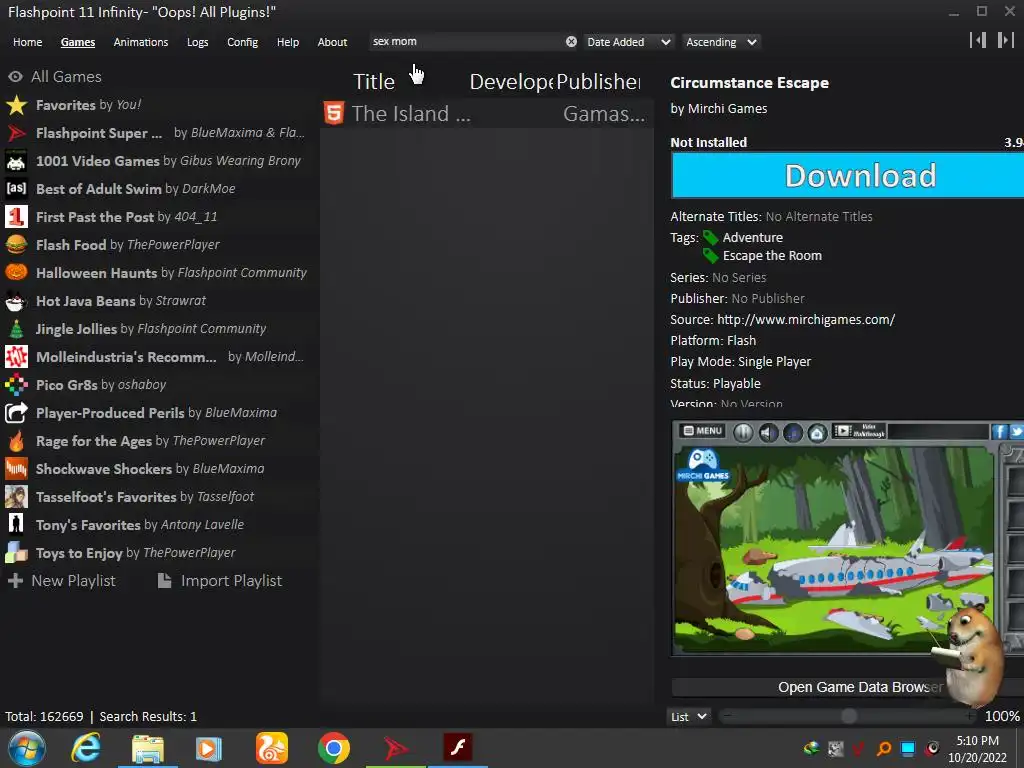Click the Flash Player taskbar icon
The image size is (1024, 768).
point(457,748)
